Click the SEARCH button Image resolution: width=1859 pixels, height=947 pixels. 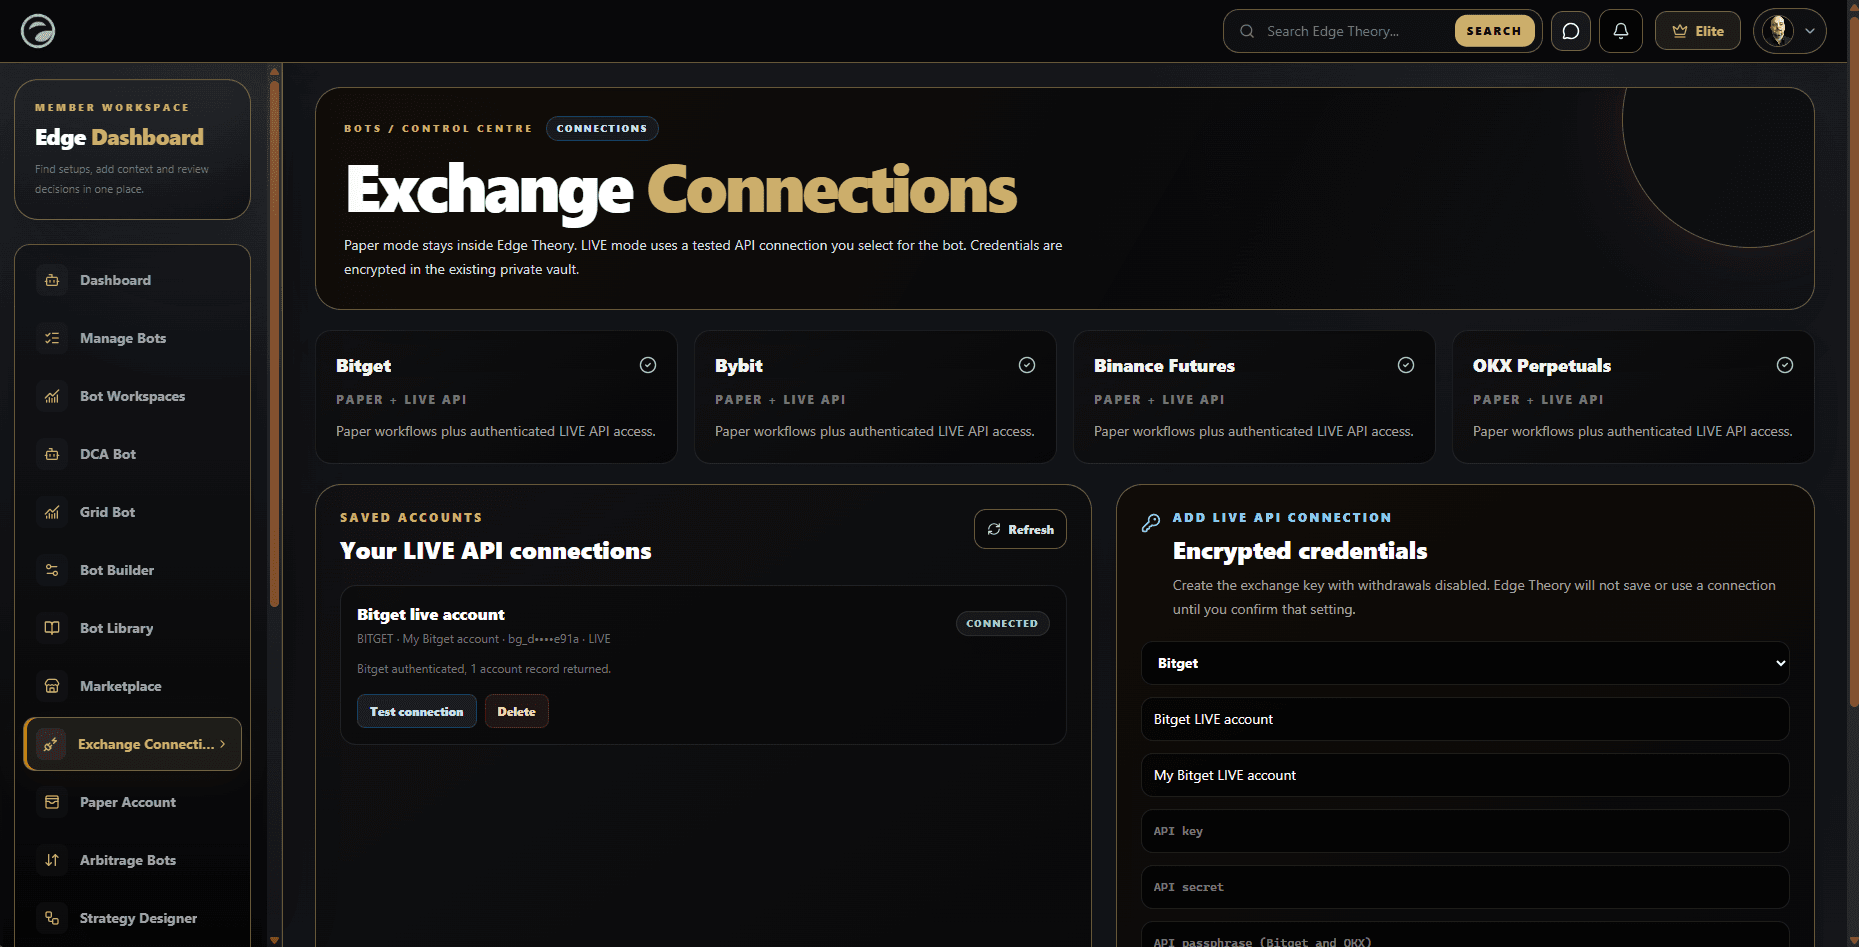1494,31
